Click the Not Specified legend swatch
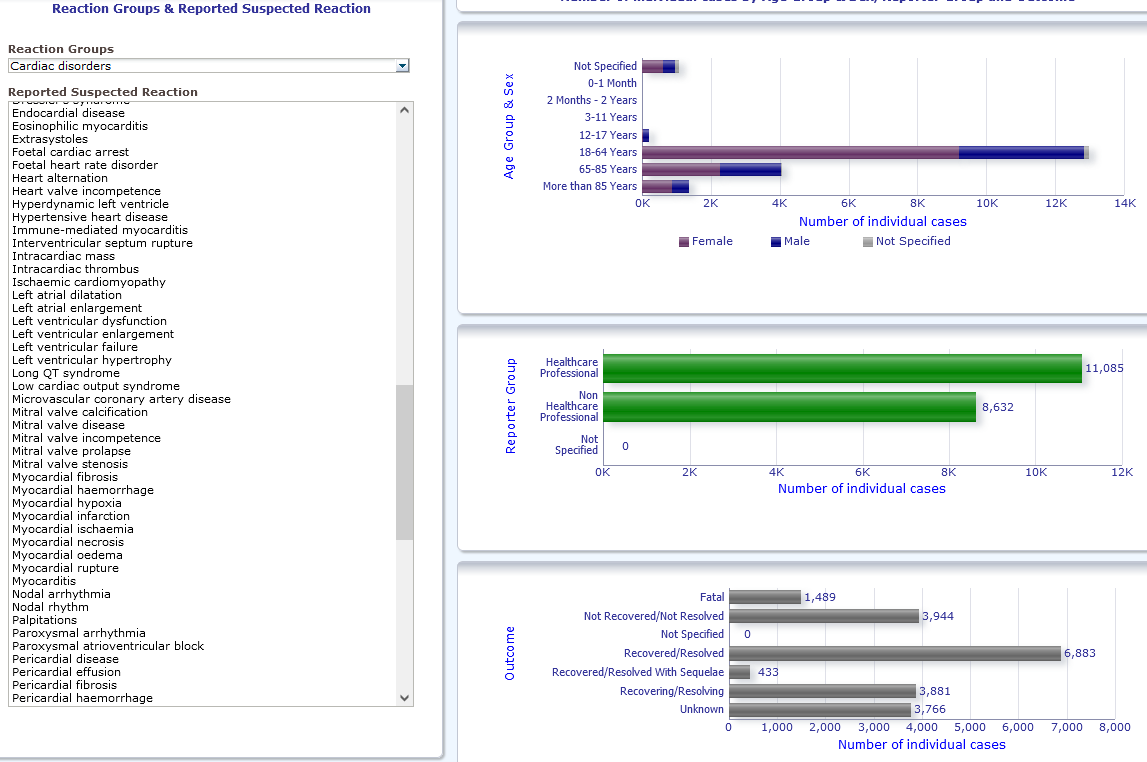Viewport: 1147px width, 762px height. coord(868,242)
